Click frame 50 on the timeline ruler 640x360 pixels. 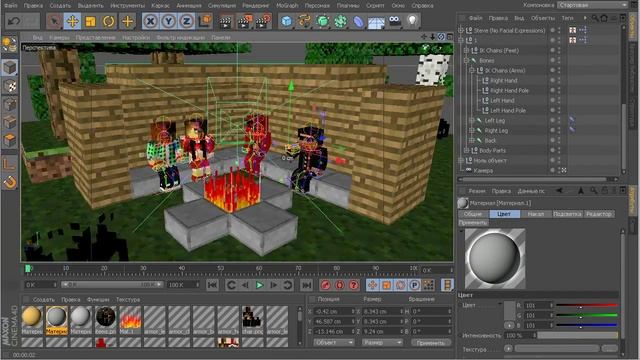(x=220, y=269)
